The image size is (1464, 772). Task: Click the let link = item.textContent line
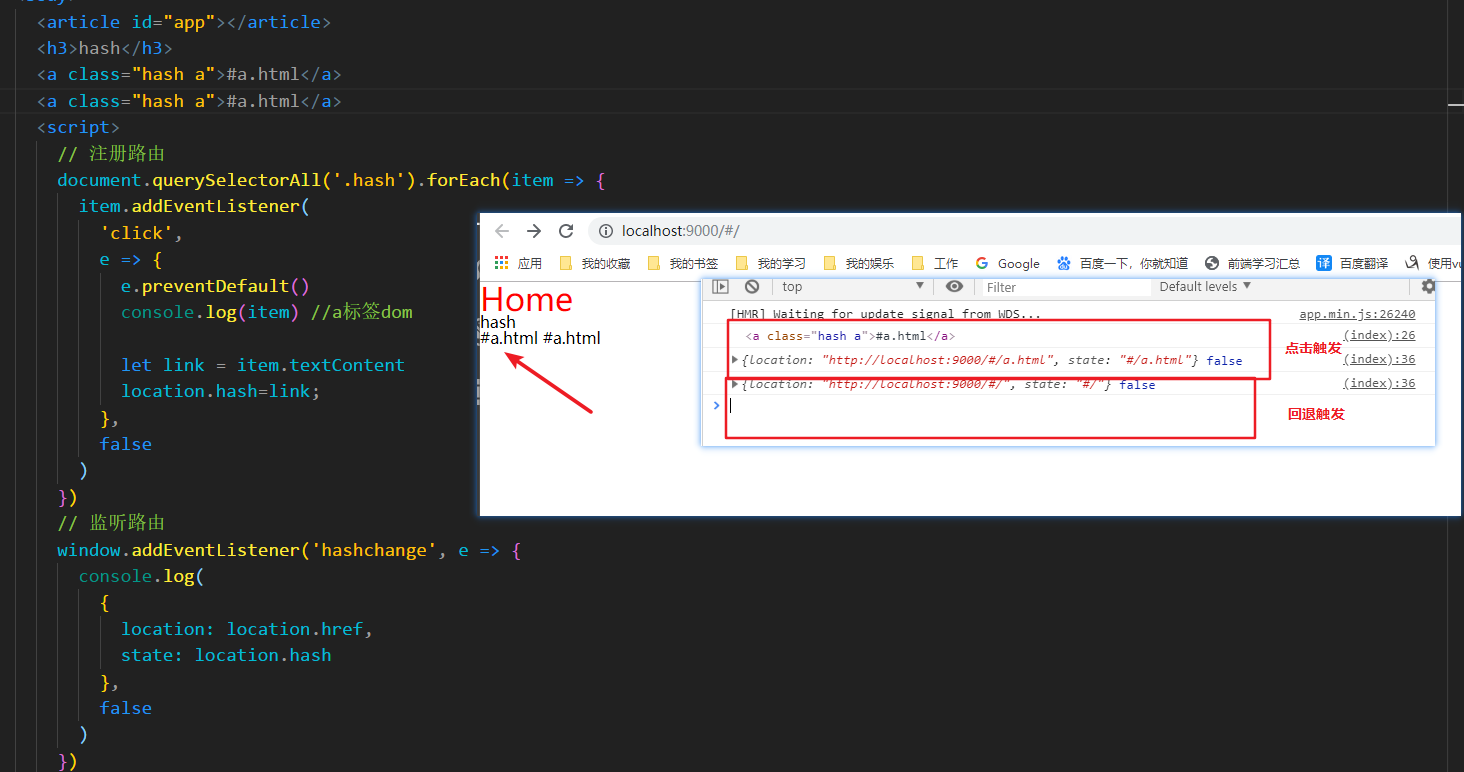pyautogui.click(x=263, y=365)
